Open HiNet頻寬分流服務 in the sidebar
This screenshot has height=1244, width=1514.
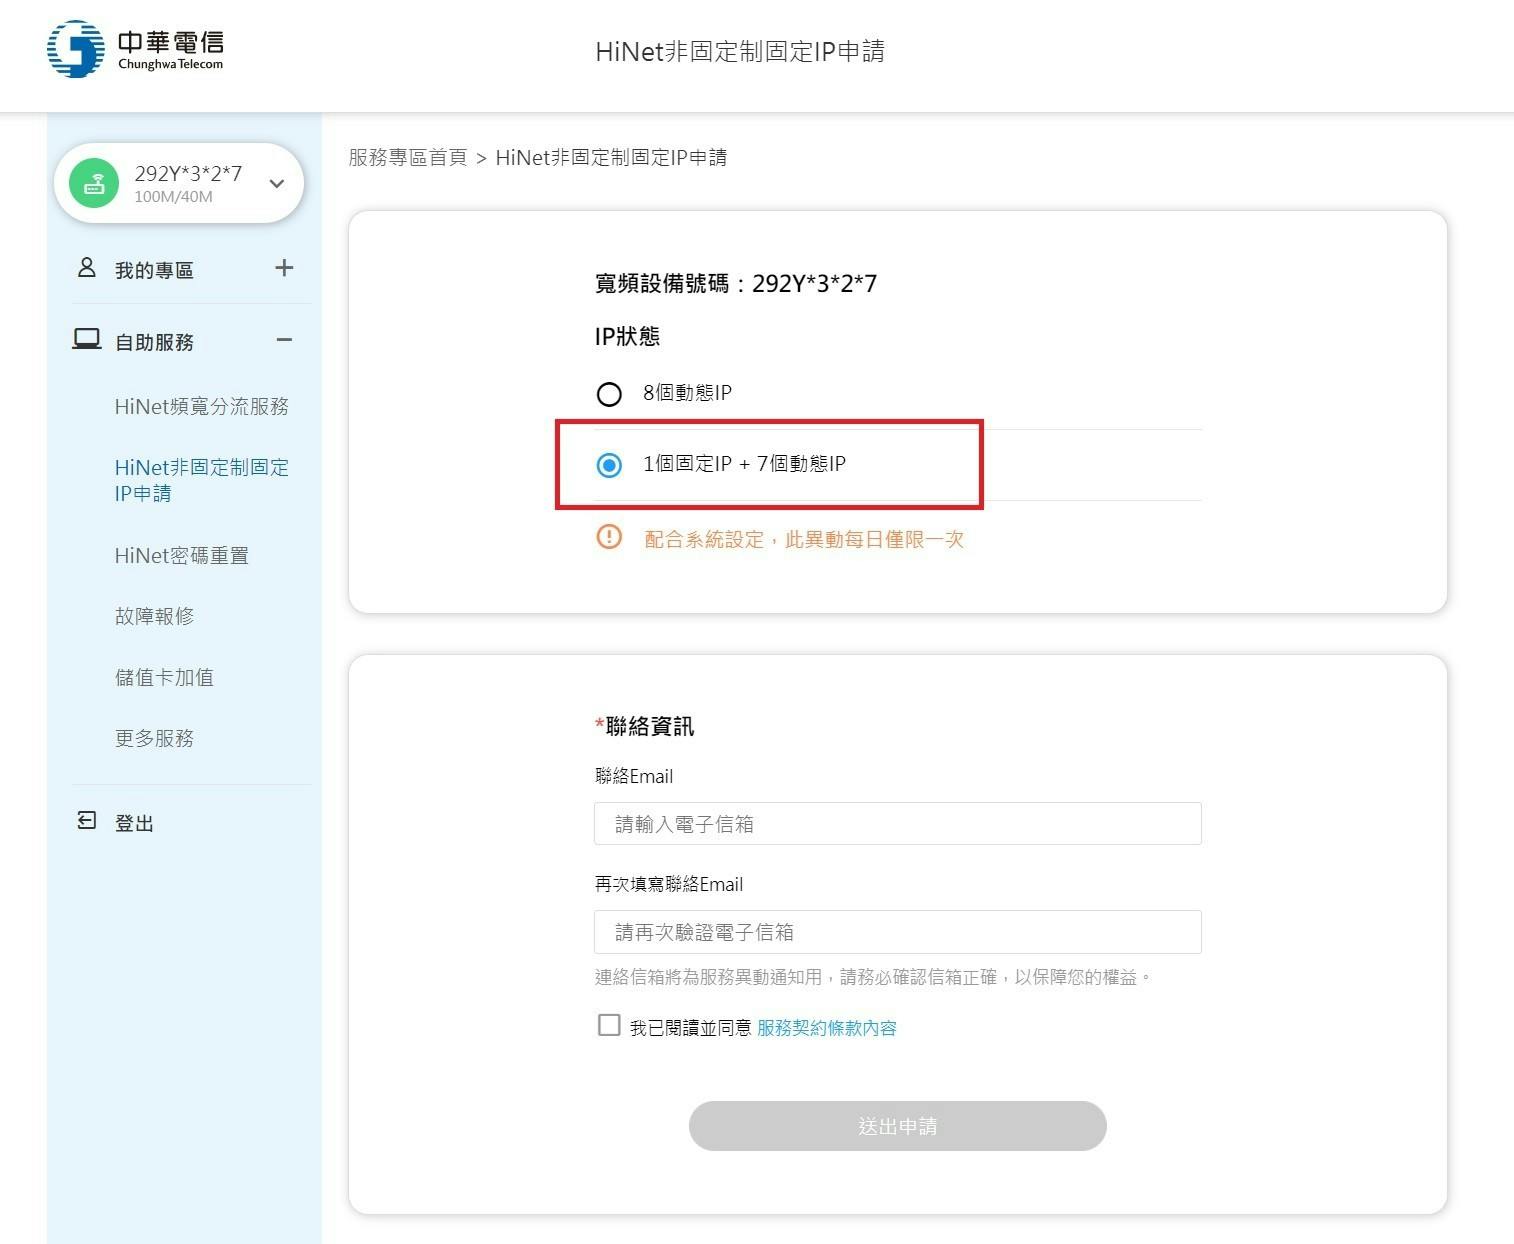[x=202, y=406]
